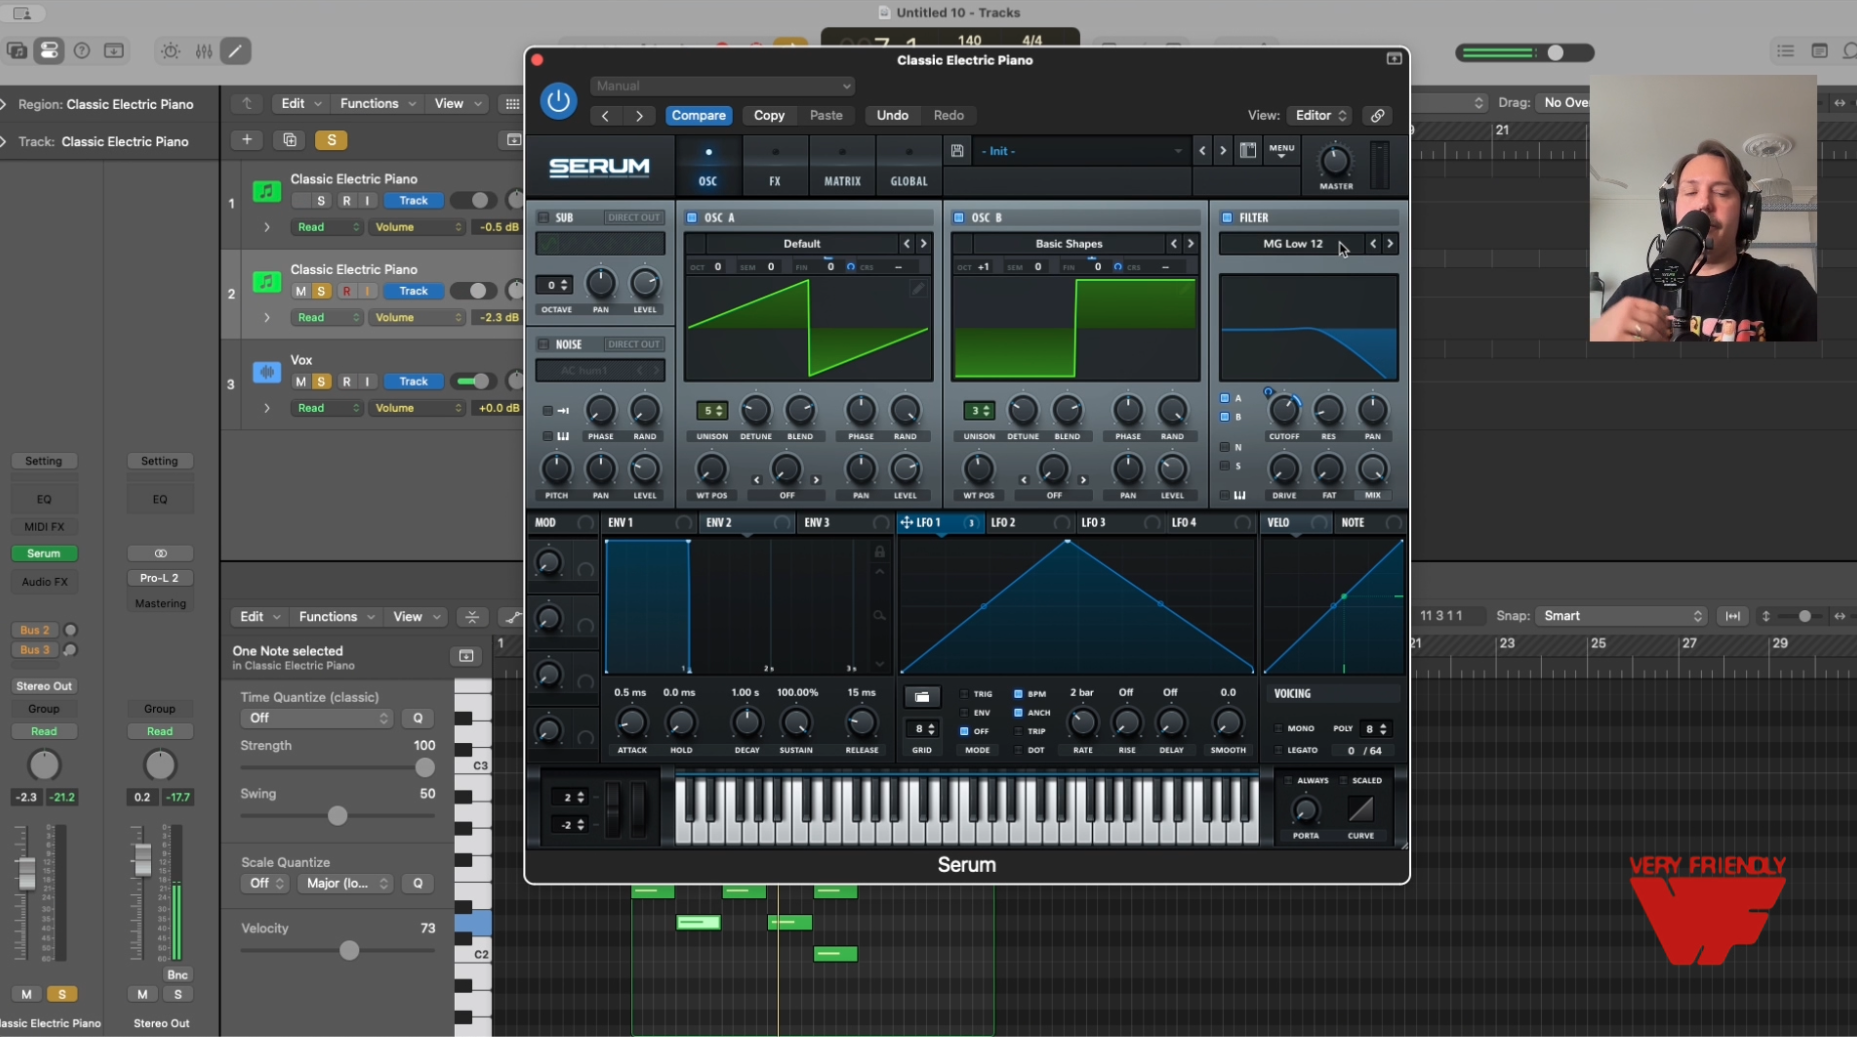Open the Manual setting dropdown
Viewport: 1857px width, 1037px height.
pos(723,86)
